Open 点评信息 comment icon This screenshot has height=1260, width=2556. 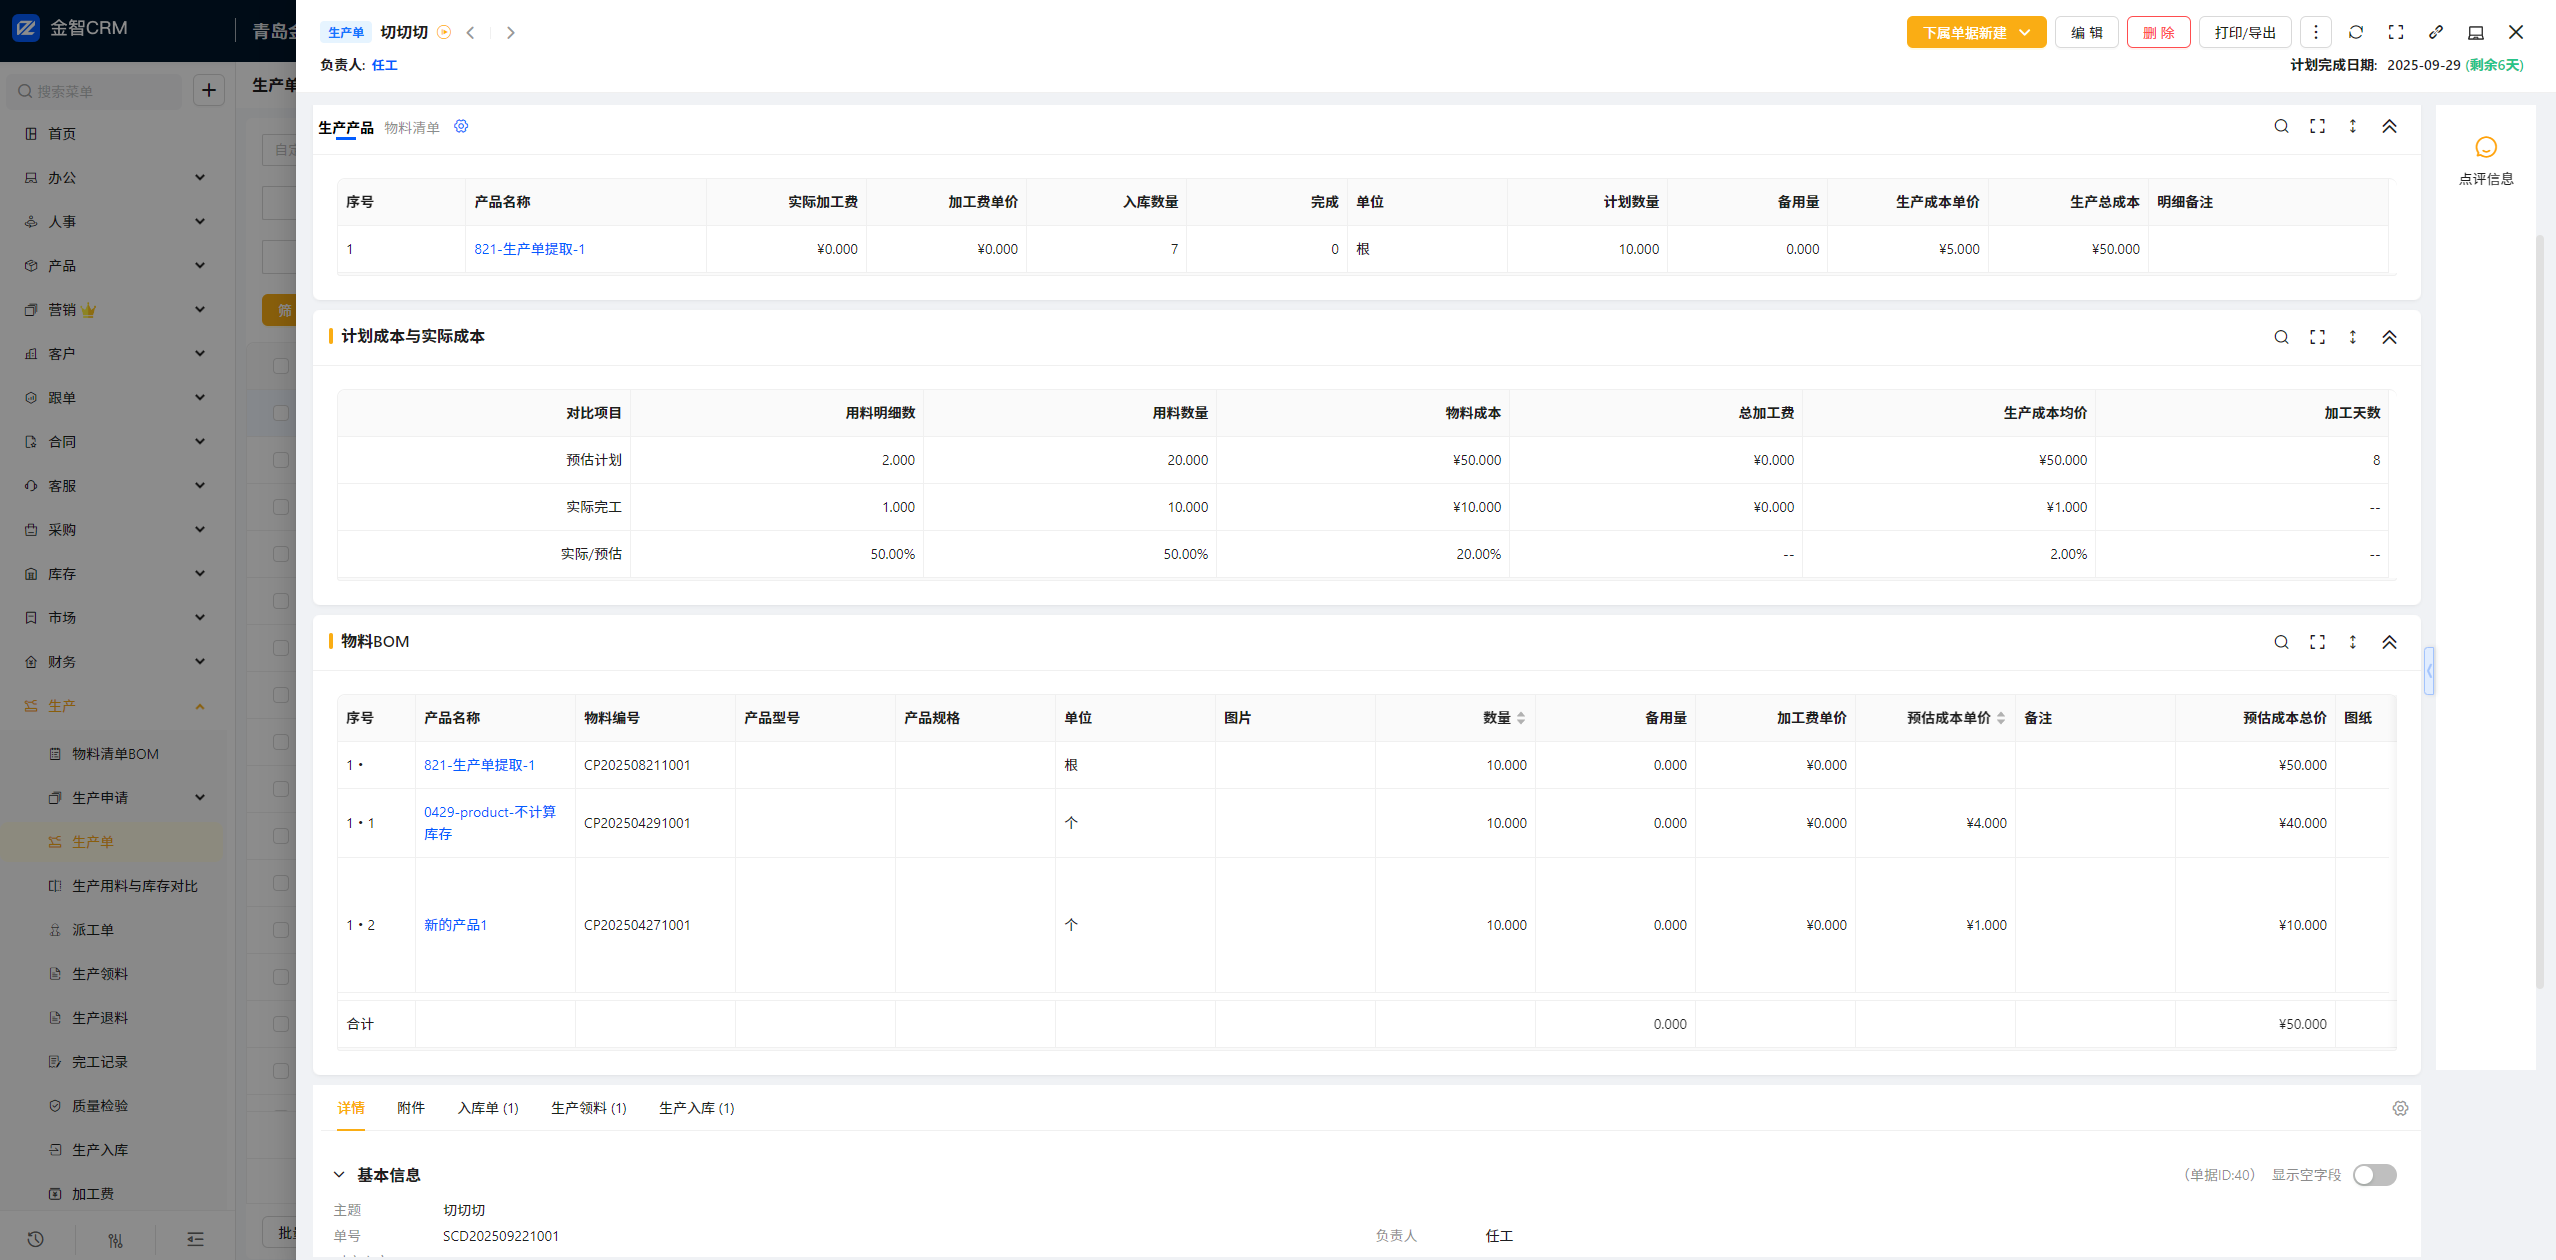pos(2486,148)
